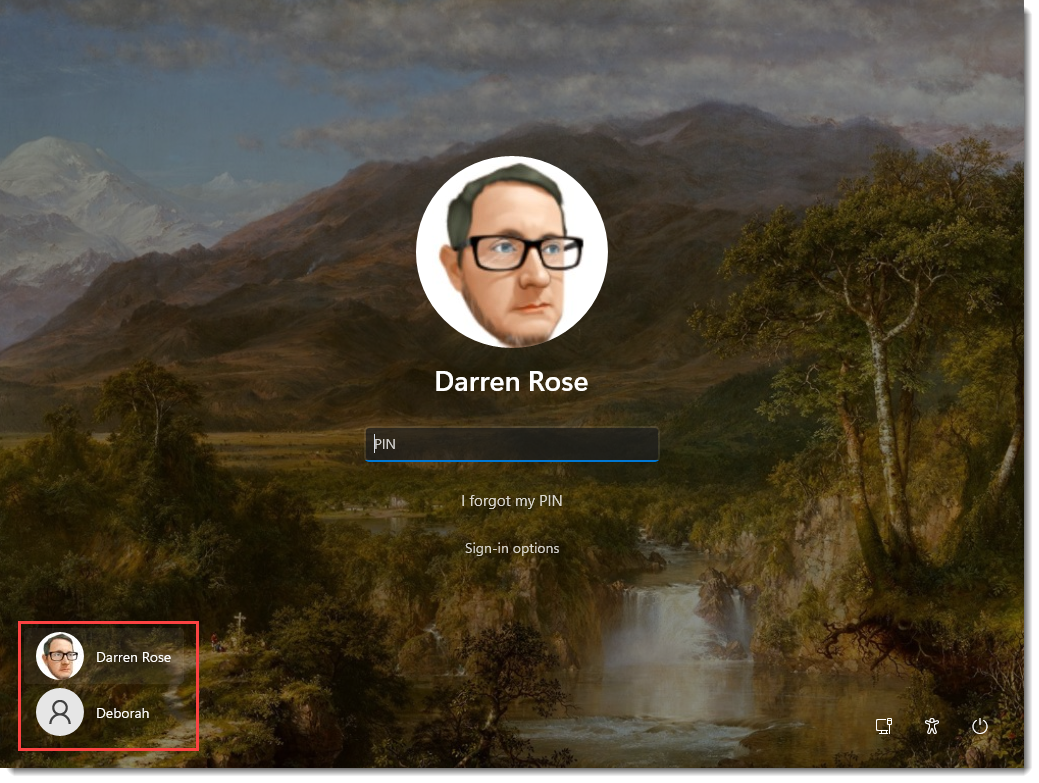Expand Sign-in options
Screen dimensions: 1039x783
(511, 548)
